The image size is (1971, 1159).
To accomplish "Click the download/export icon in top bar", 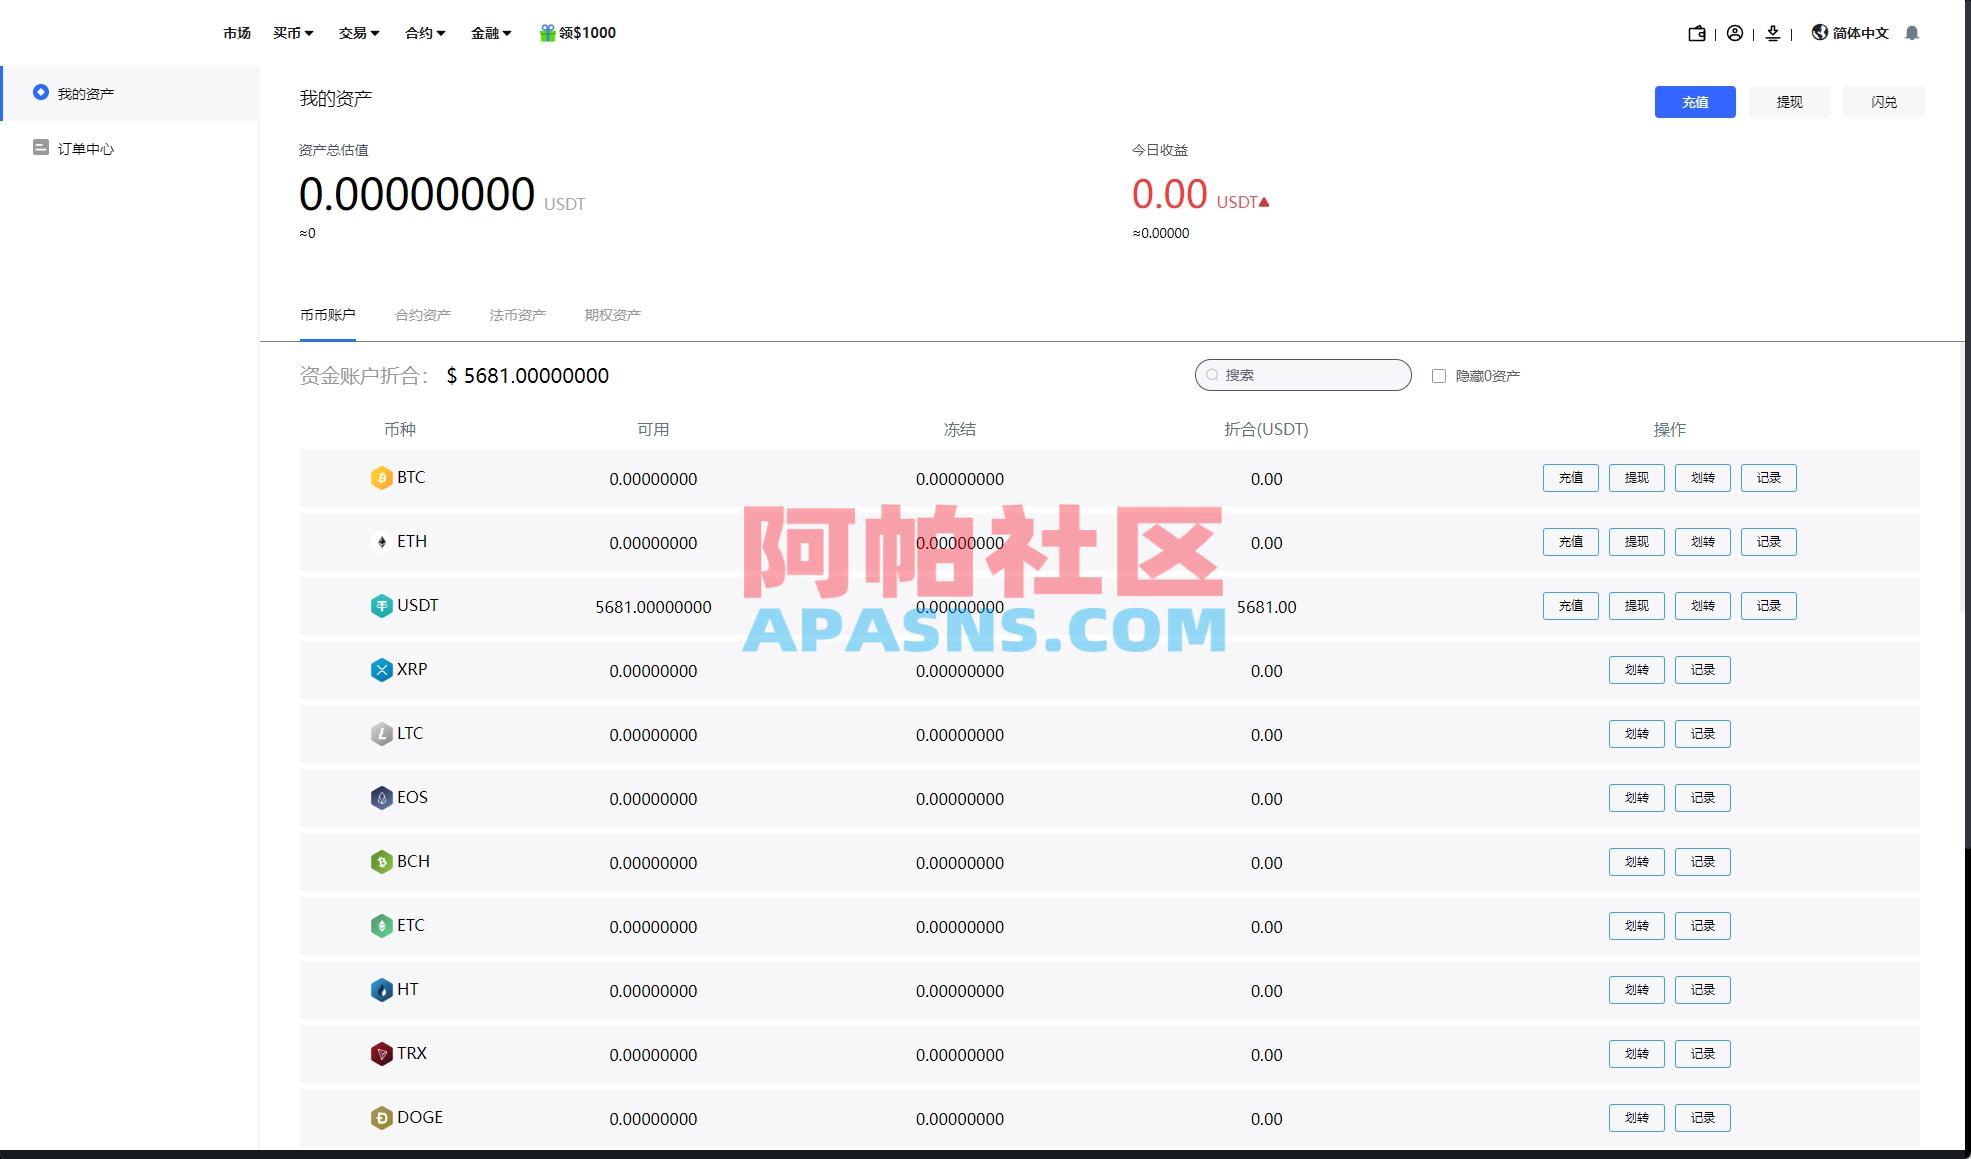I will 1772,33.
